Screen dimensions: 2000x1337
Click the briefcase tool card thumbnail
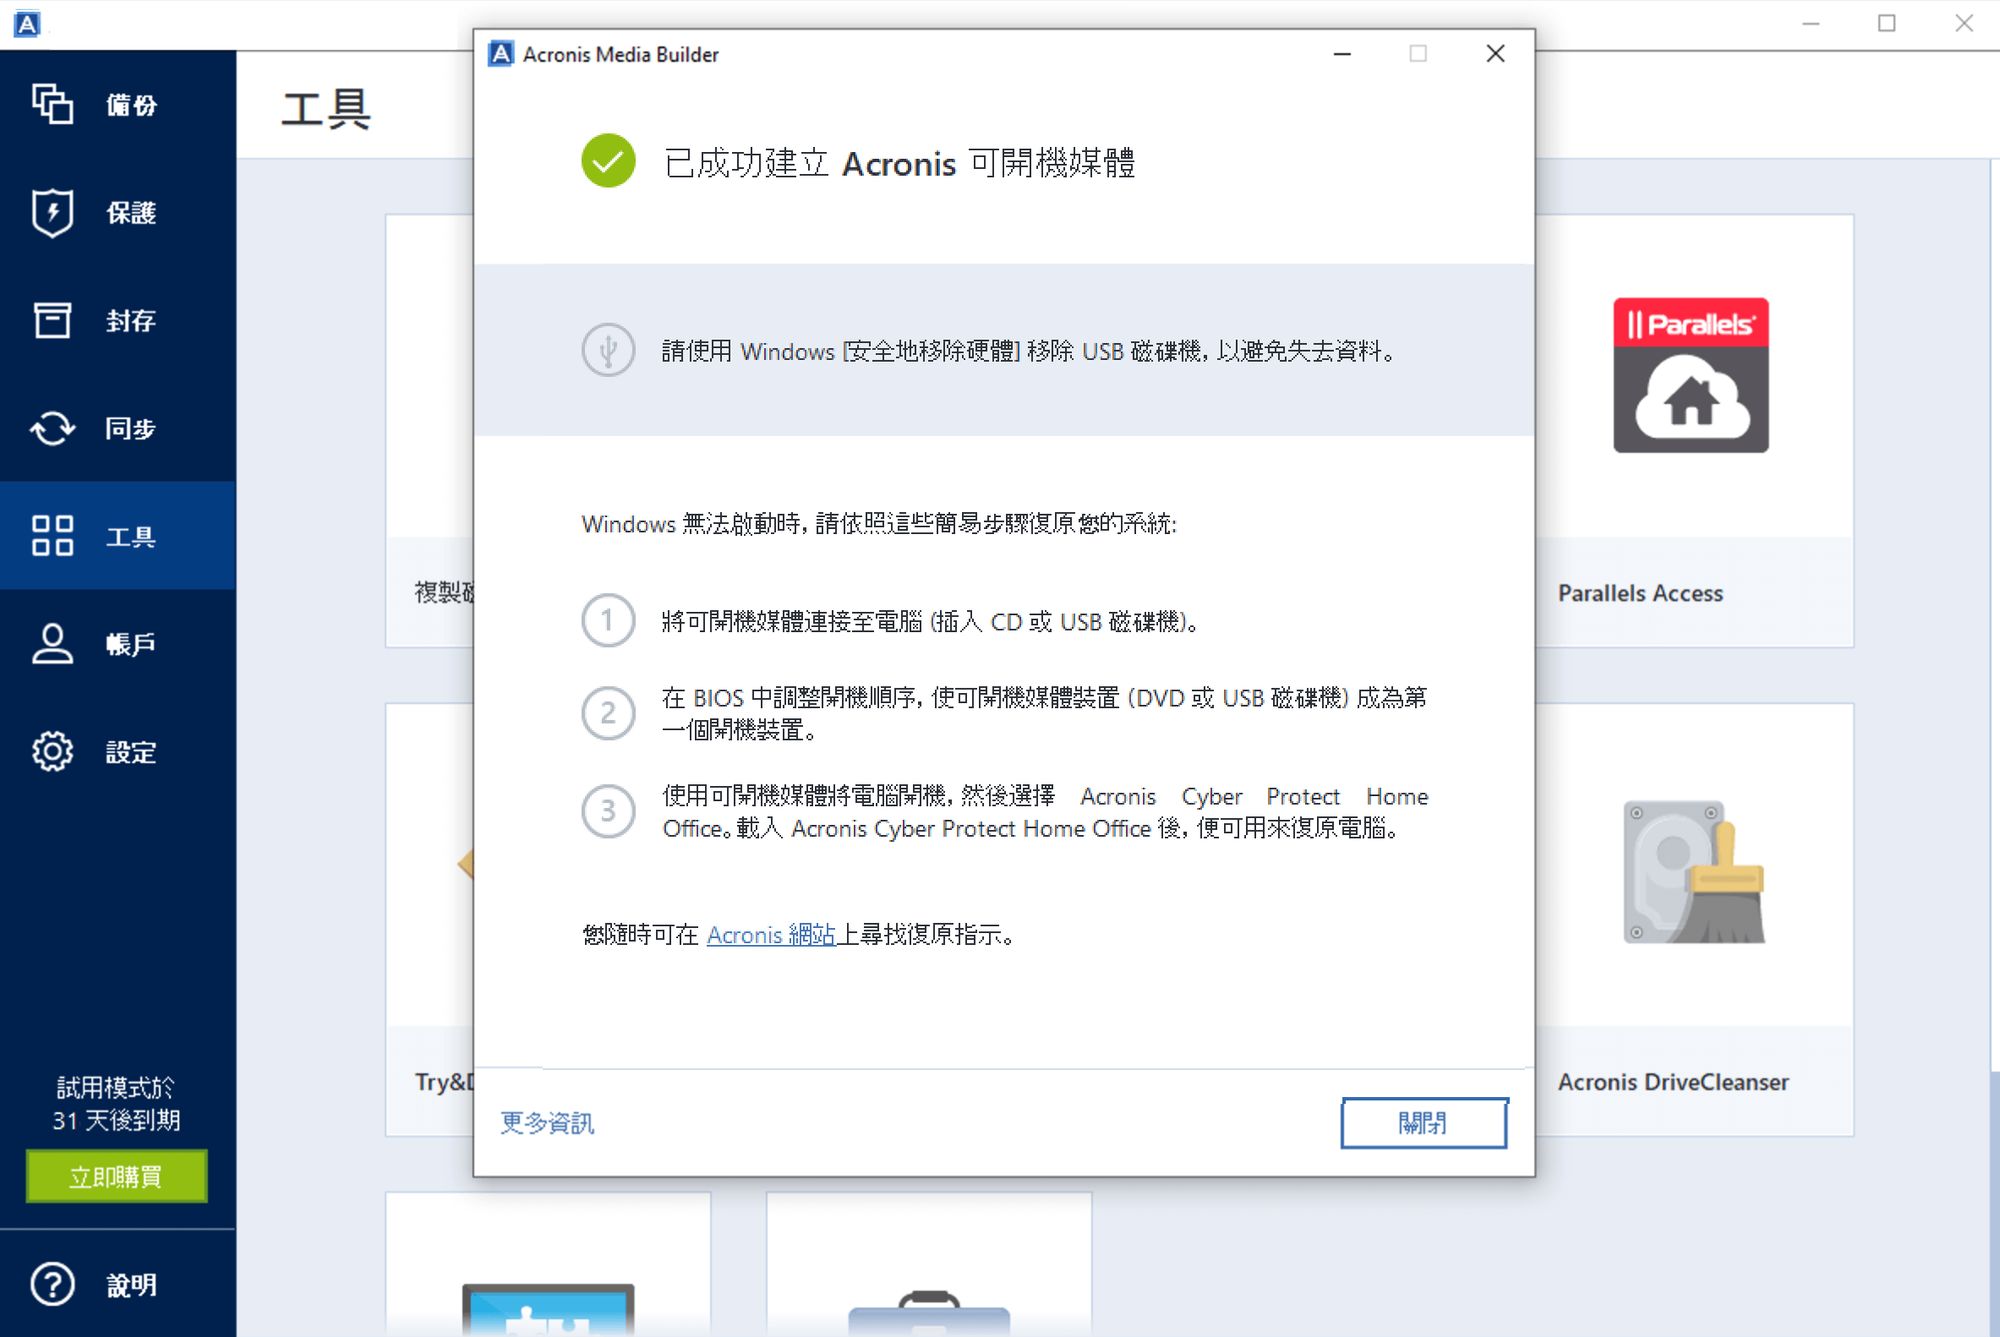coord(929,1312)
